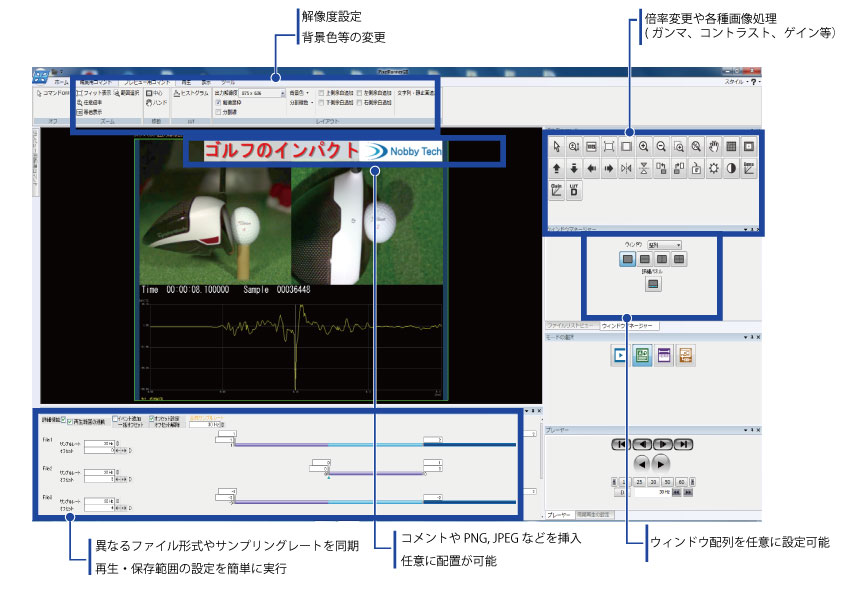Open the window arrangement 並列 dropdown

coord(664,245)
